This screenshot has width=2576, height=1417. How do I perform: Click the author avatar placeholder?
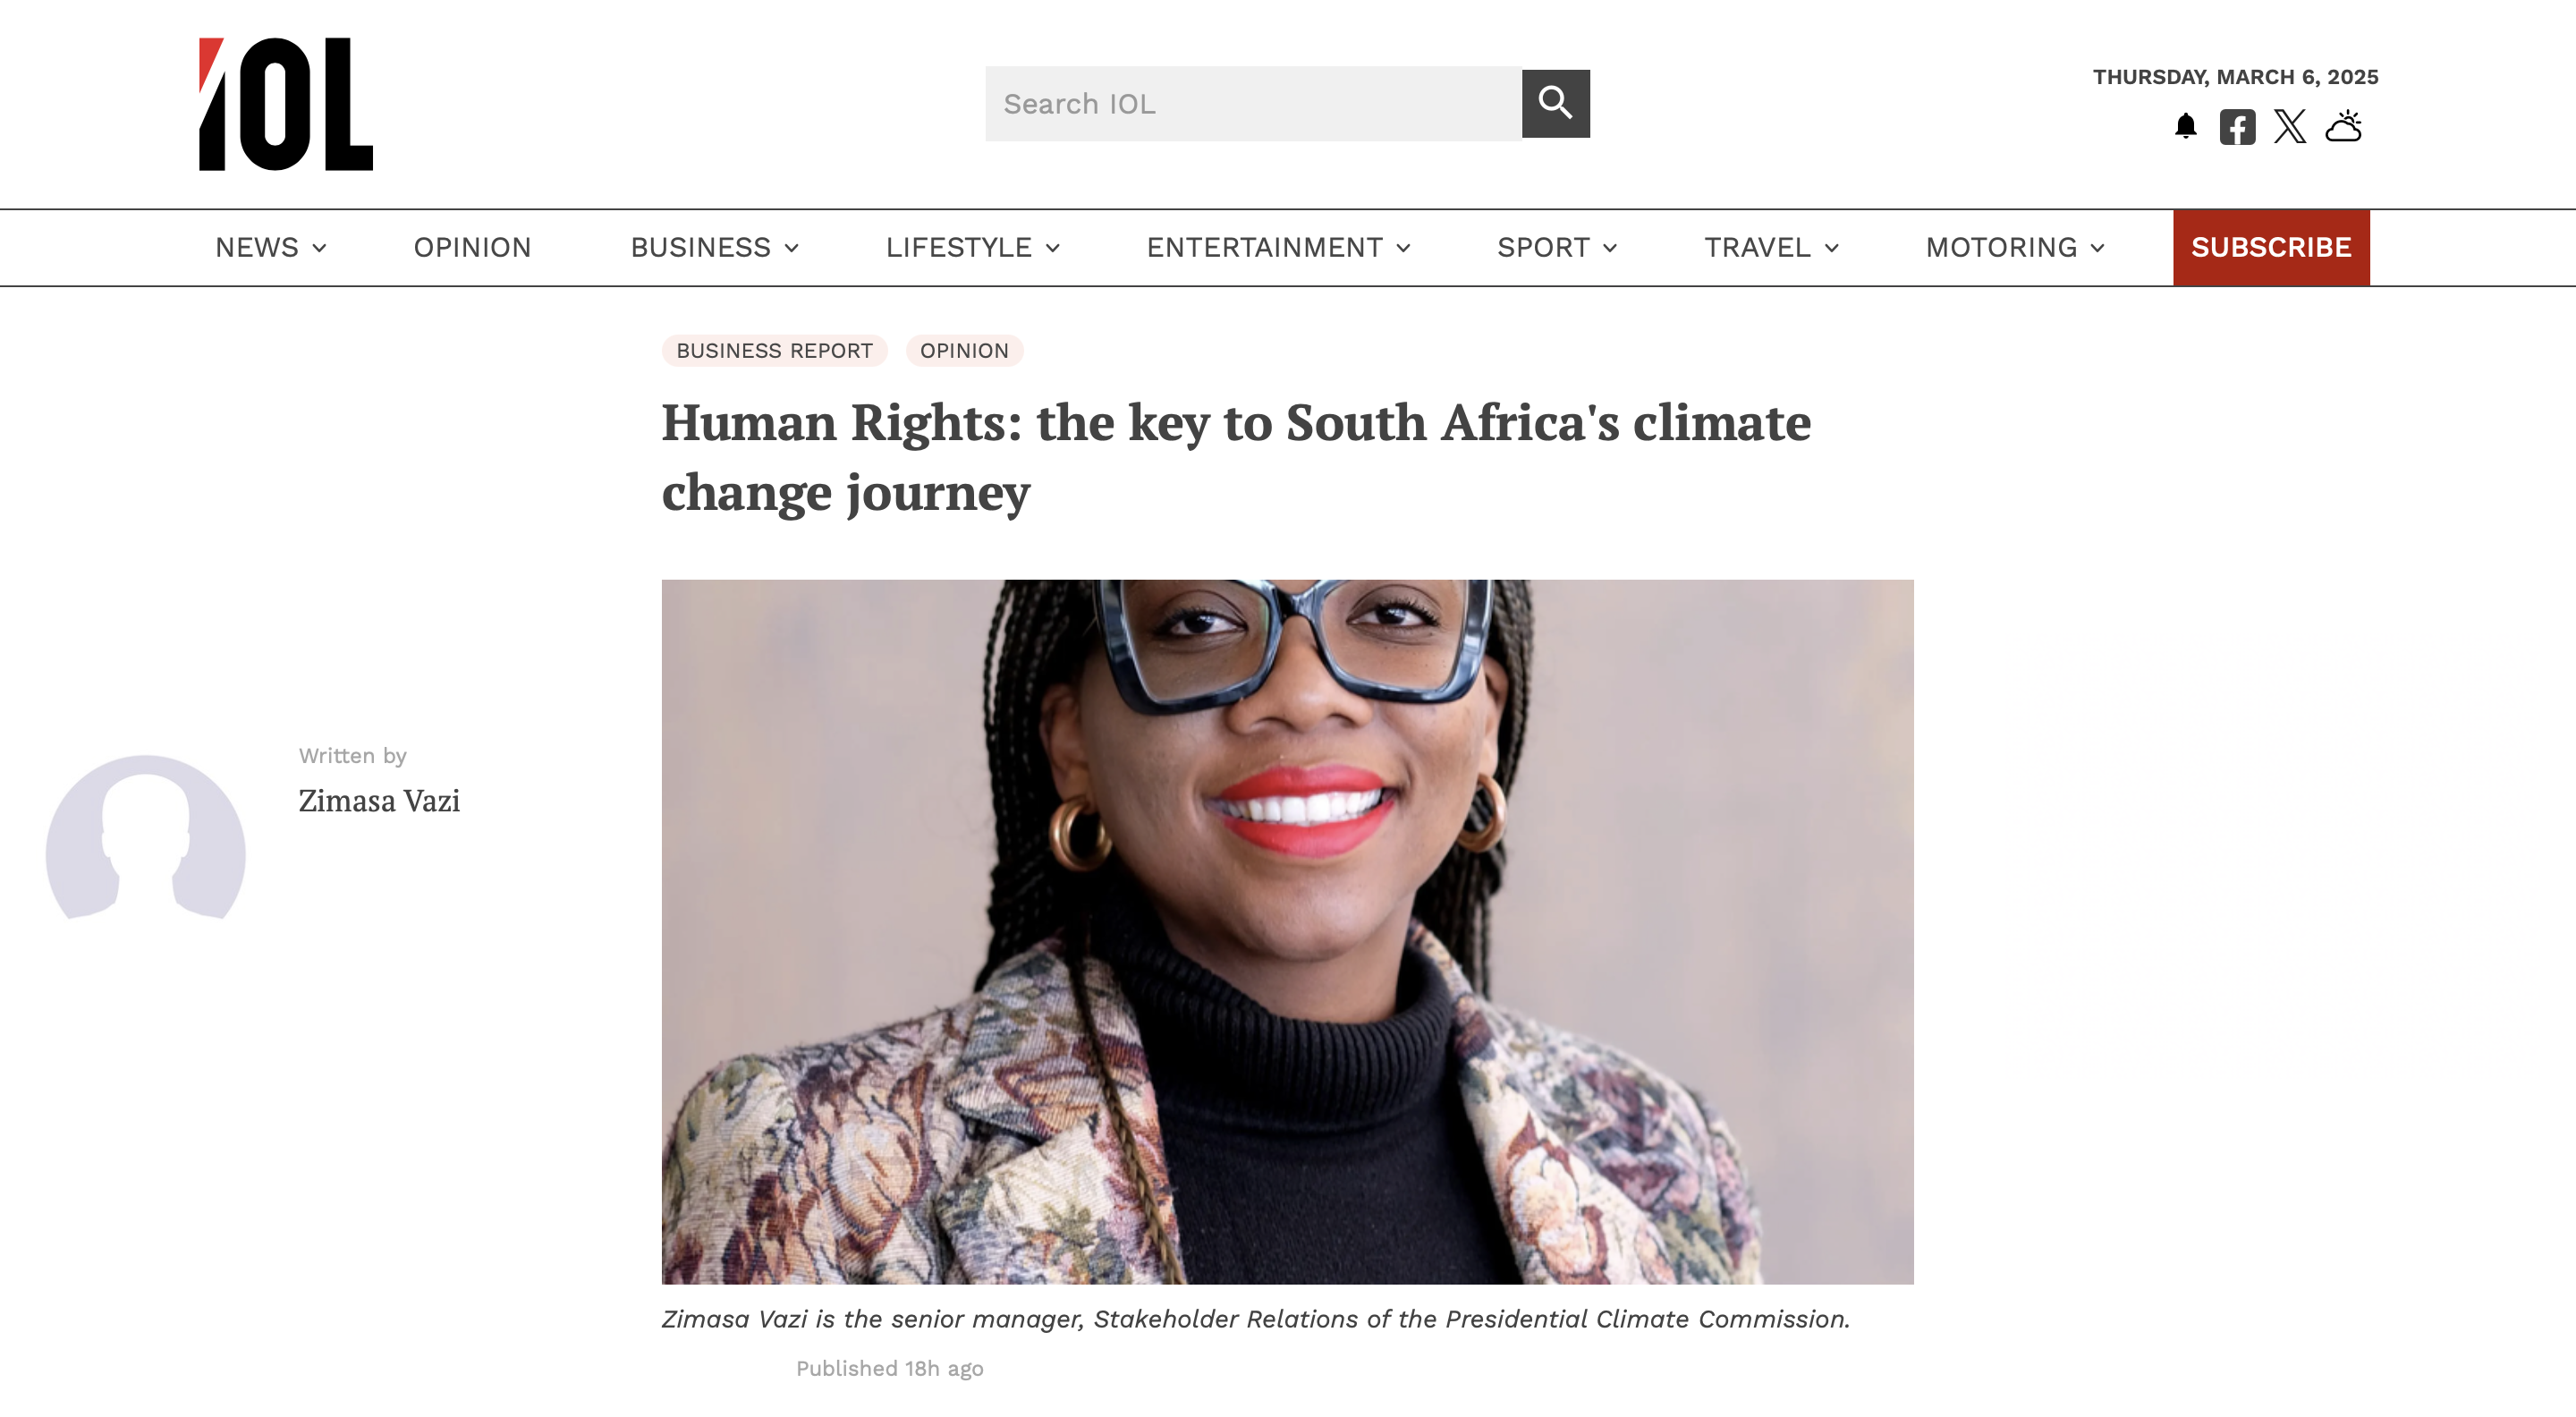146,838
